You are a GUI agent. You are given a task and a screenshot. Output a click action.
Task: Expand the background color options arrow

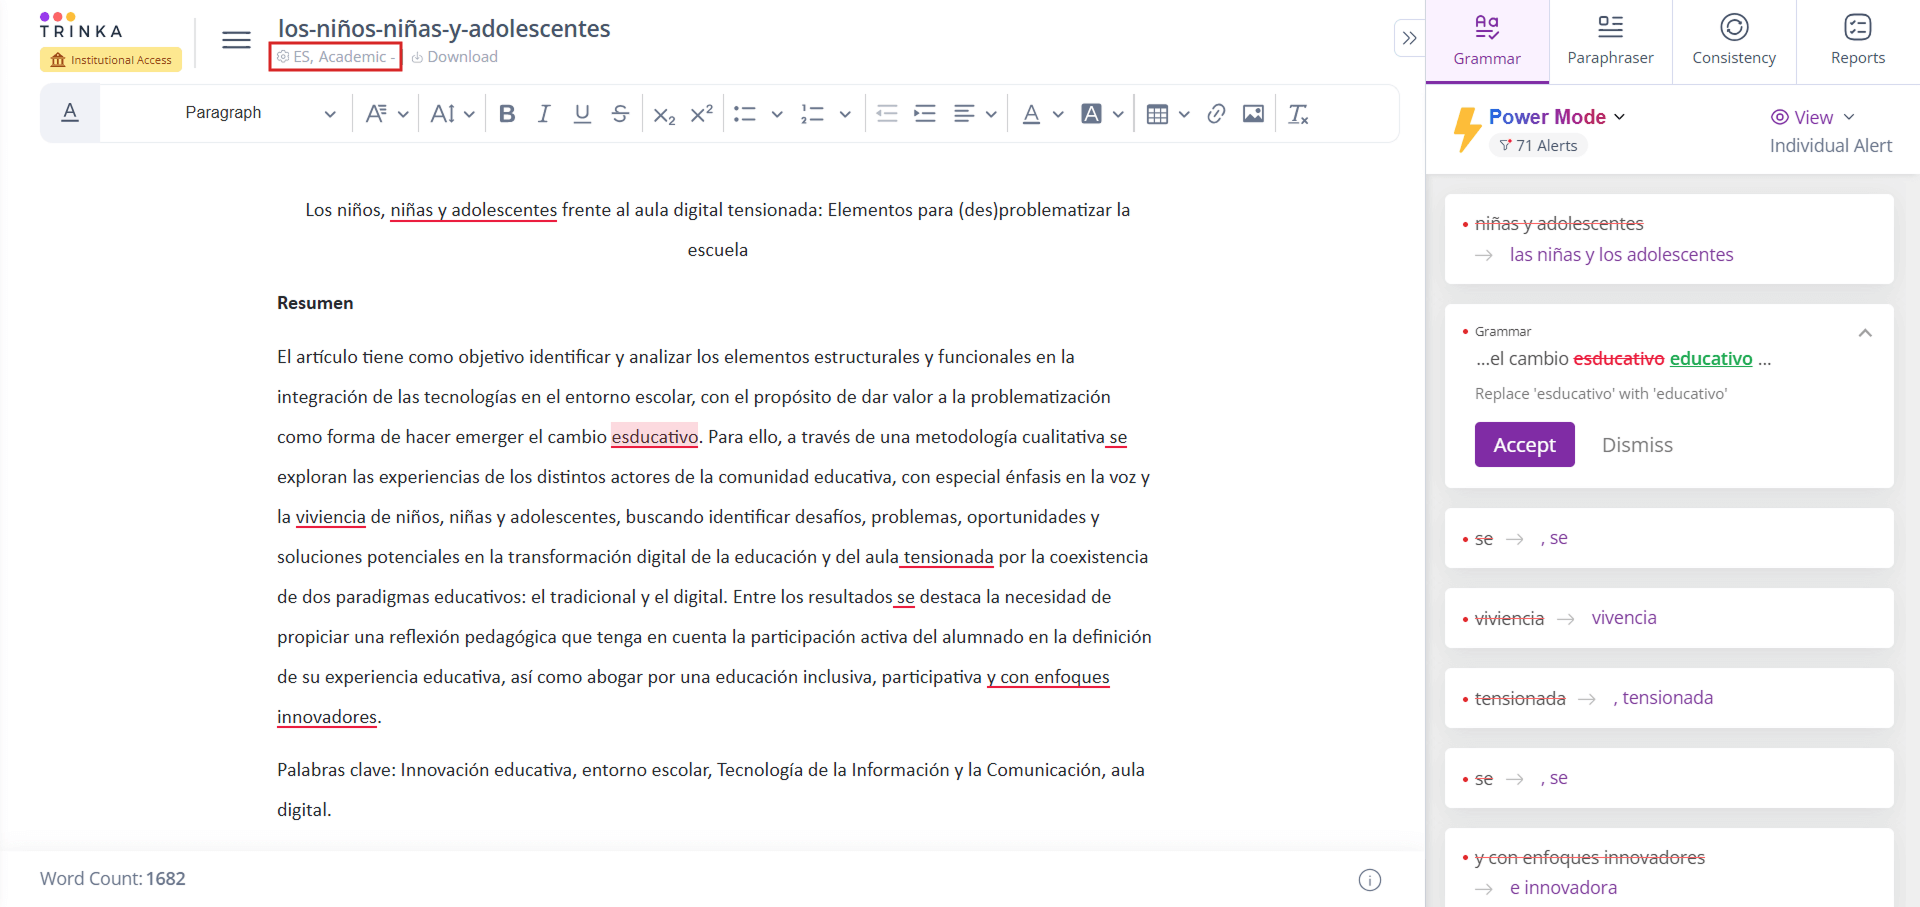pos(1118,114)
